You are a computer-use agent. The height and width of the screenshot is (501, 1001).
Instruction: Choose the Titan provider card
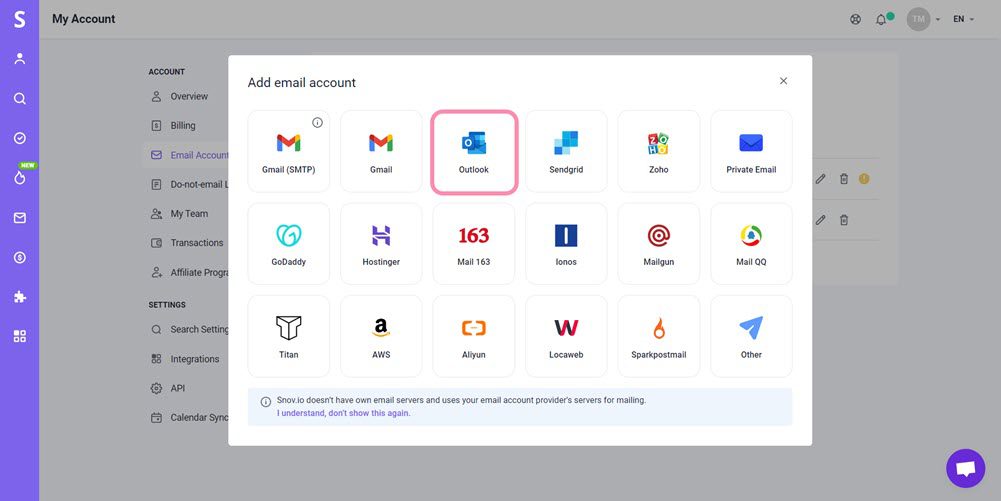[289, 336]
